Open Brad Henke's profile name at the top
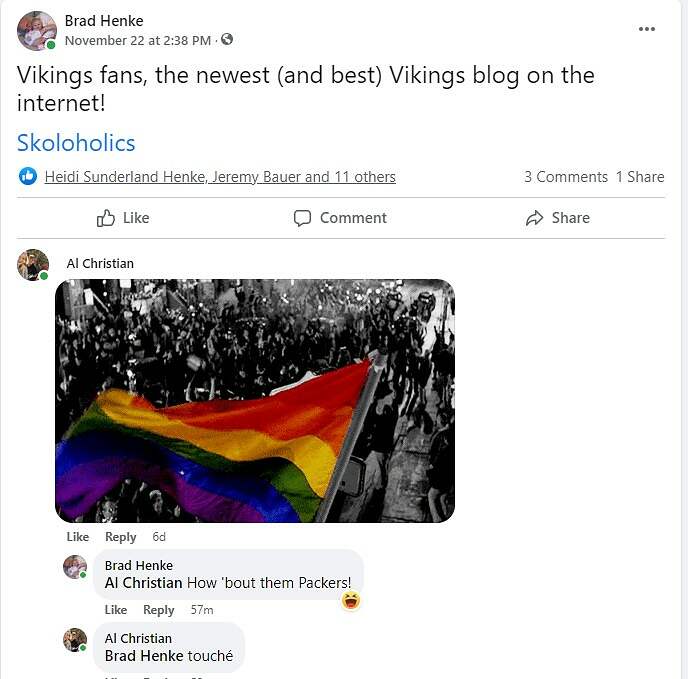The width and height of the screenshot is (688, 679). tap(104, 20)
